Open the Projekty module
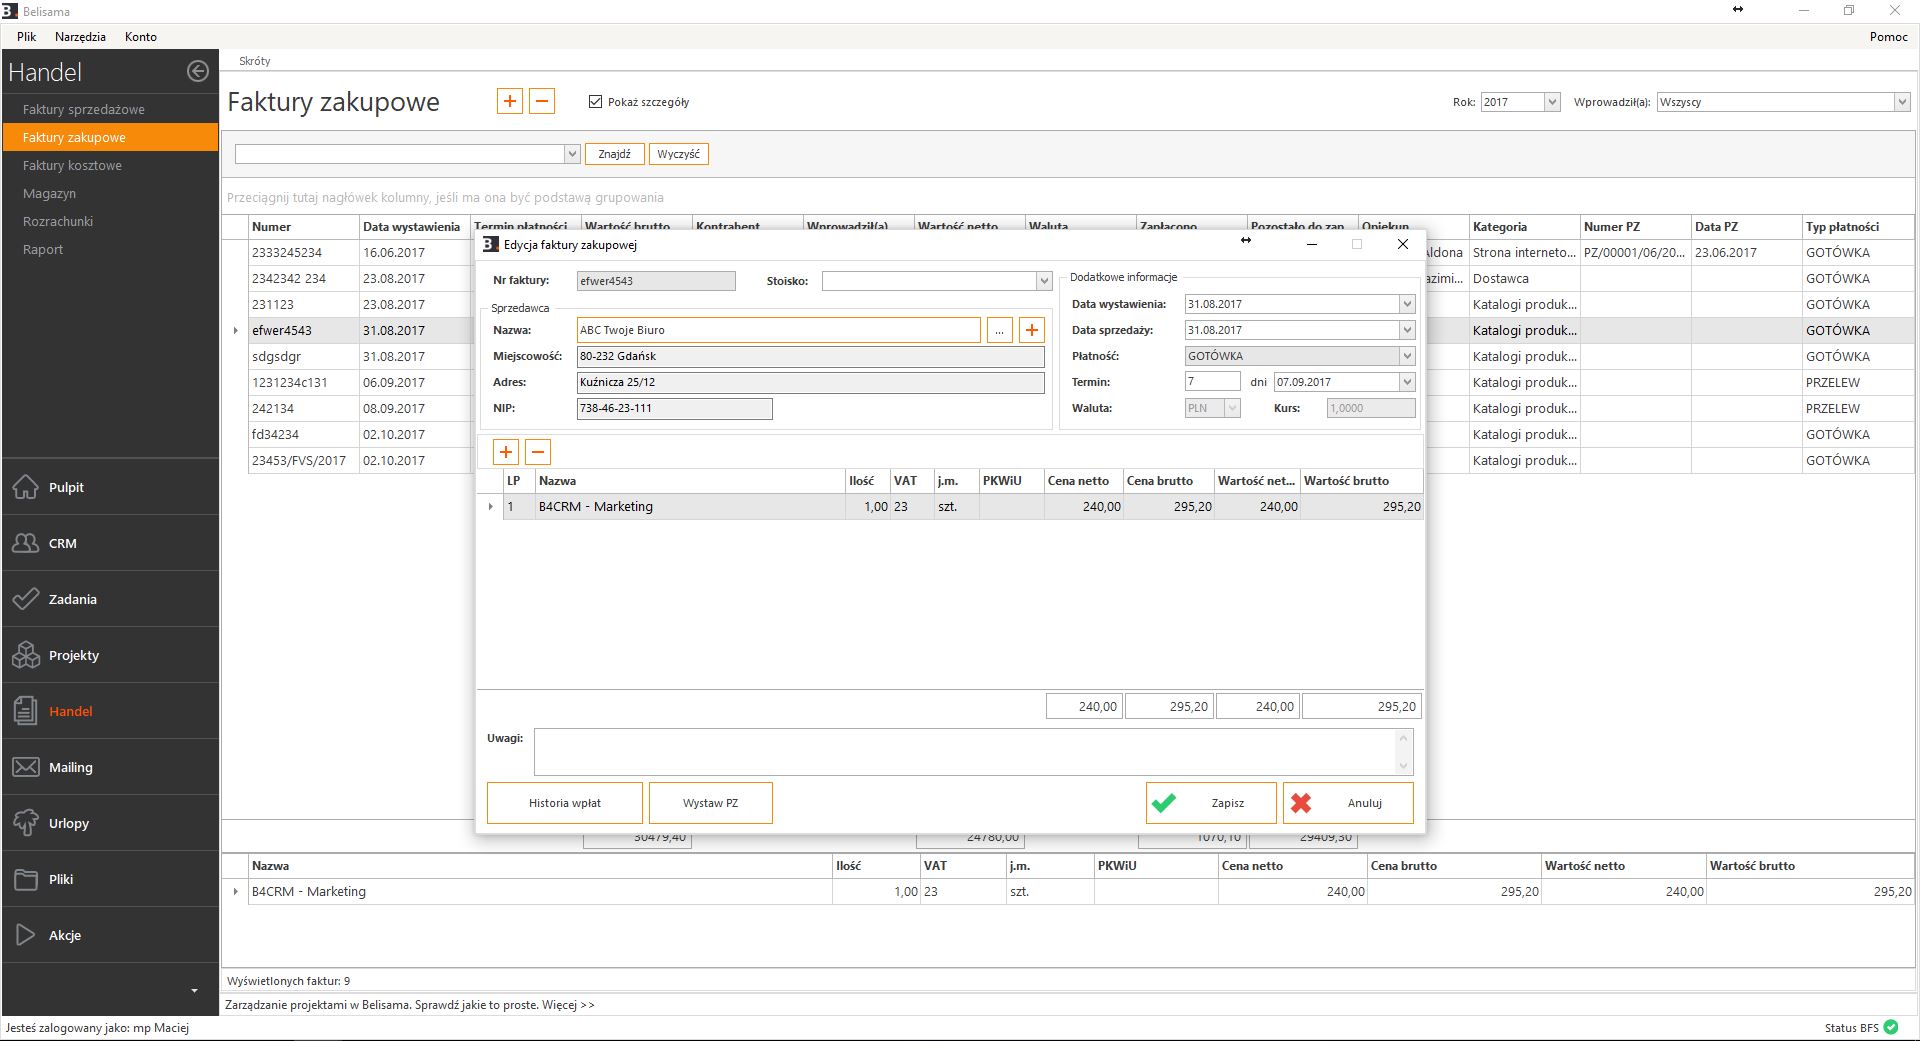 [73, 655]
